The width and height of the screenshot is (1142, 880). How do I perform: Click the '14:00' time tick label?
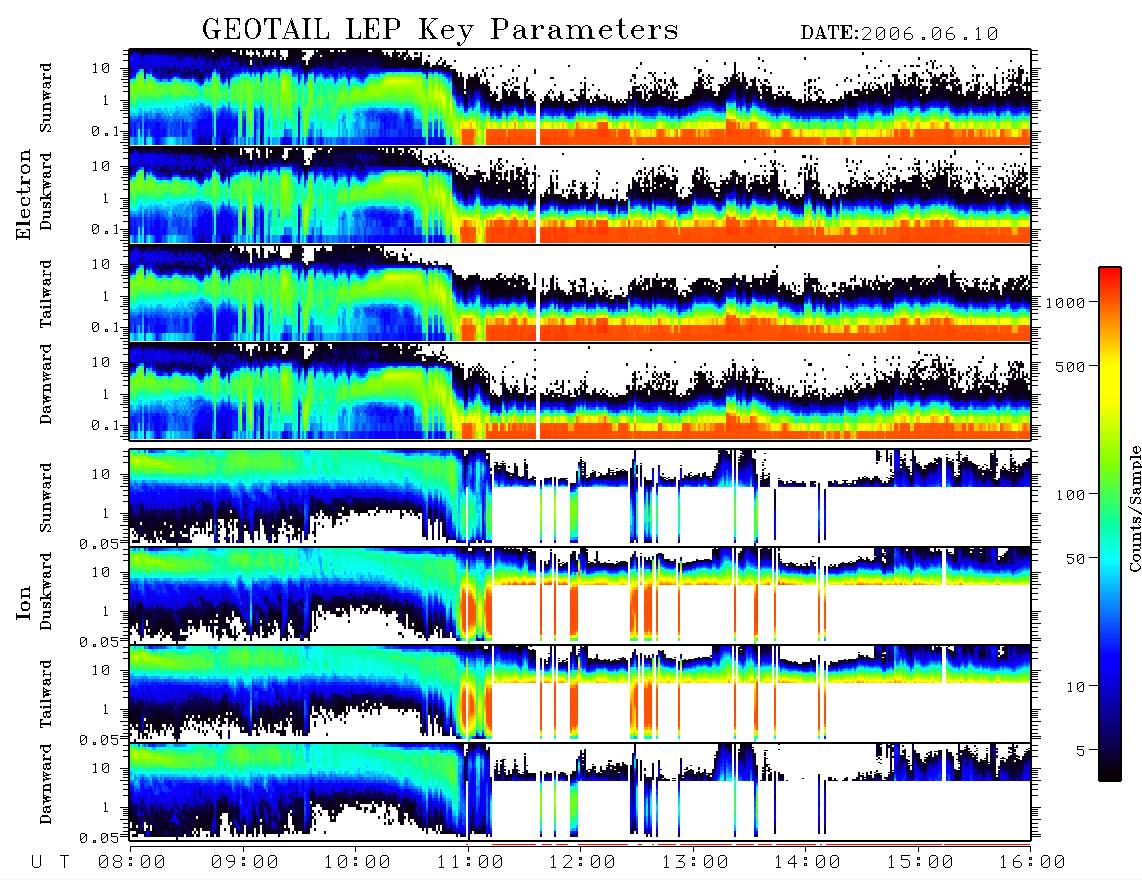pyautogui.click(x=807, y=863)
